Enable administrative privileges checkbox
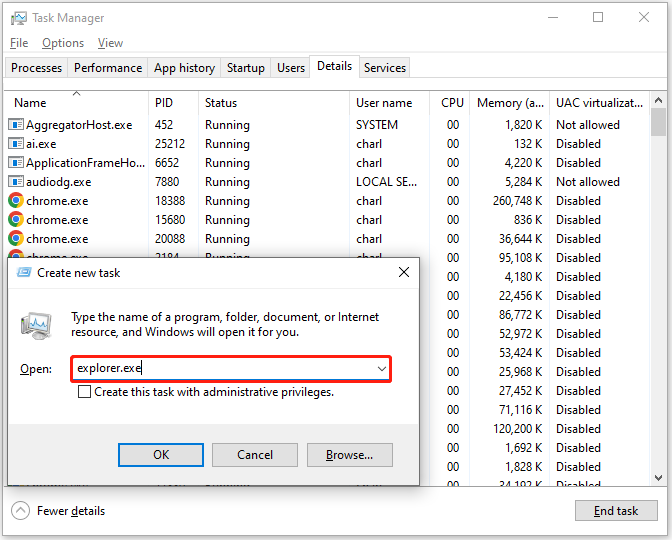The height and width of the screenshot is (540, 672). [84, 392]
